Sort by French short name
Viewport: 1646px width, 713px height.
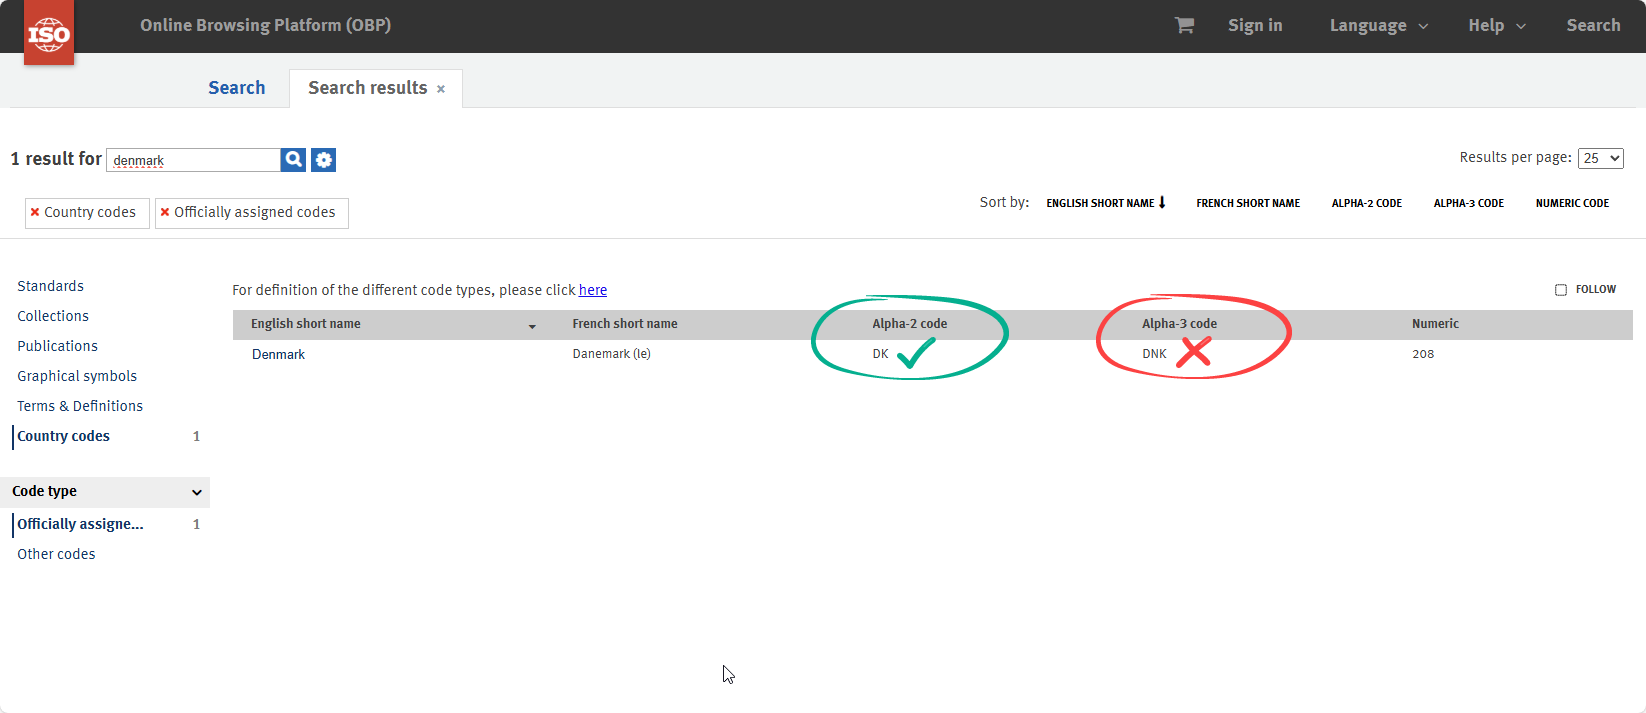1248,203
